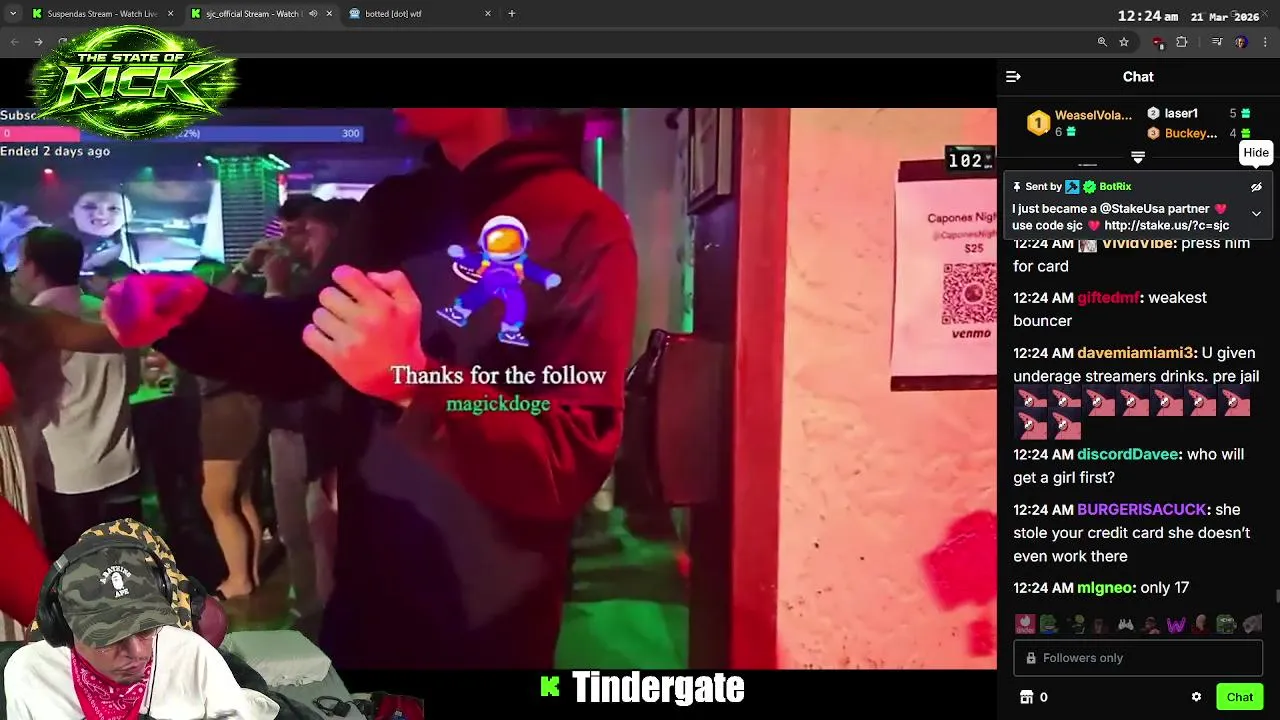Open a new browser tab
The height and width of the screenshot is (720, 1280).
(x=512, y=14)
